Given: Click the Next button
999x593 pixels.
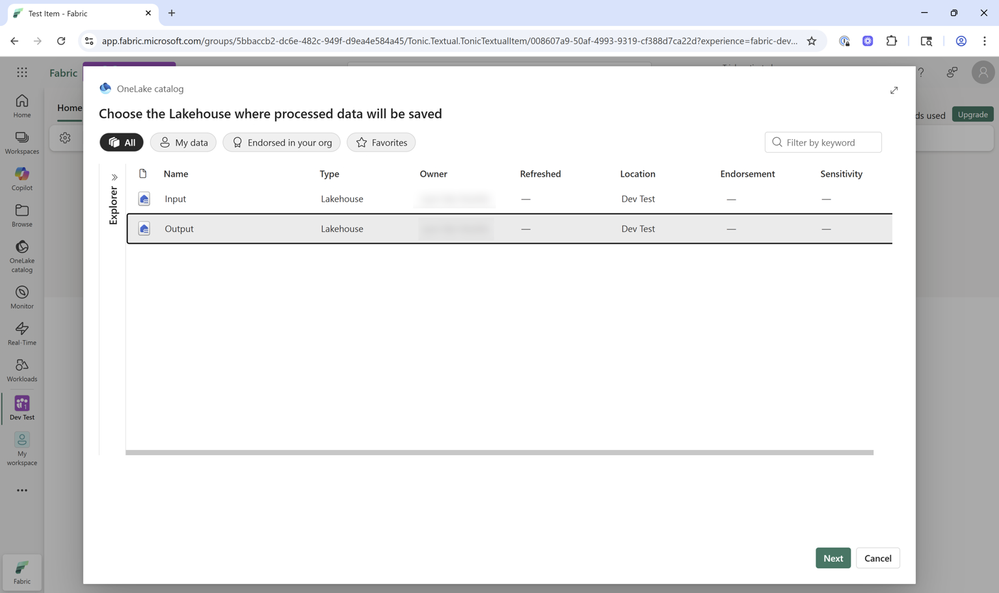Looking at the screenshot, I should point(833,558).
